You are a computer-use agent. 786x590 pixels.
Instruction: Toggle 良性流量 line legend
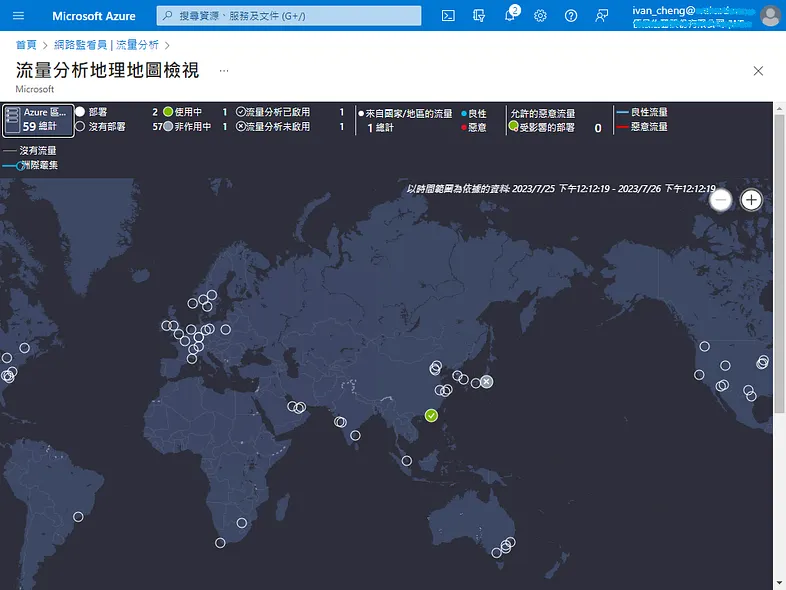pos(642,112)
